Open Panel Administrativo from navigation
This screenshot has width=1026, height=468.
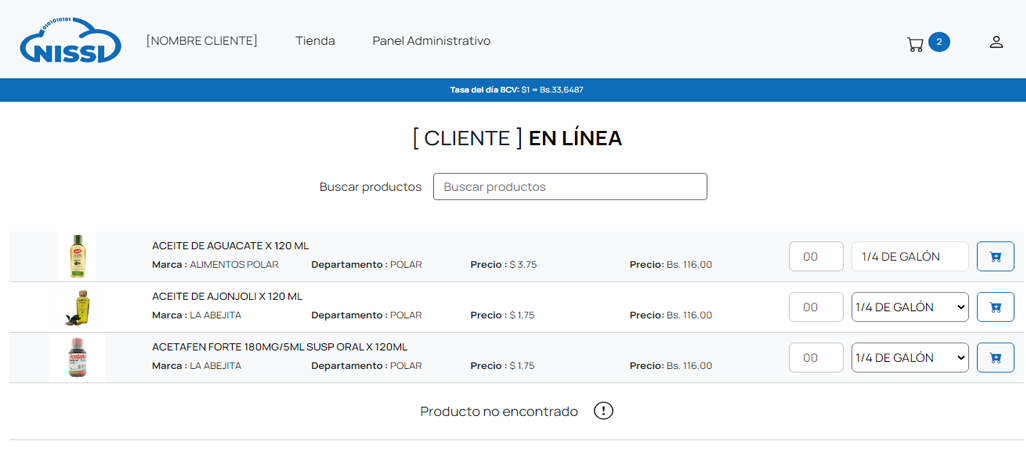tap(431, 41)
